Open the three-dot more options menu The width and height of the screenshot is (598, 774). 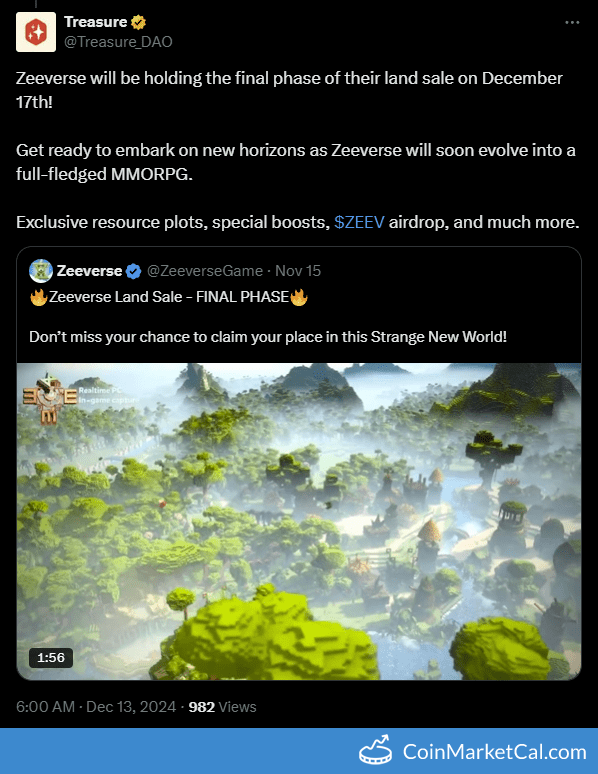572,23
